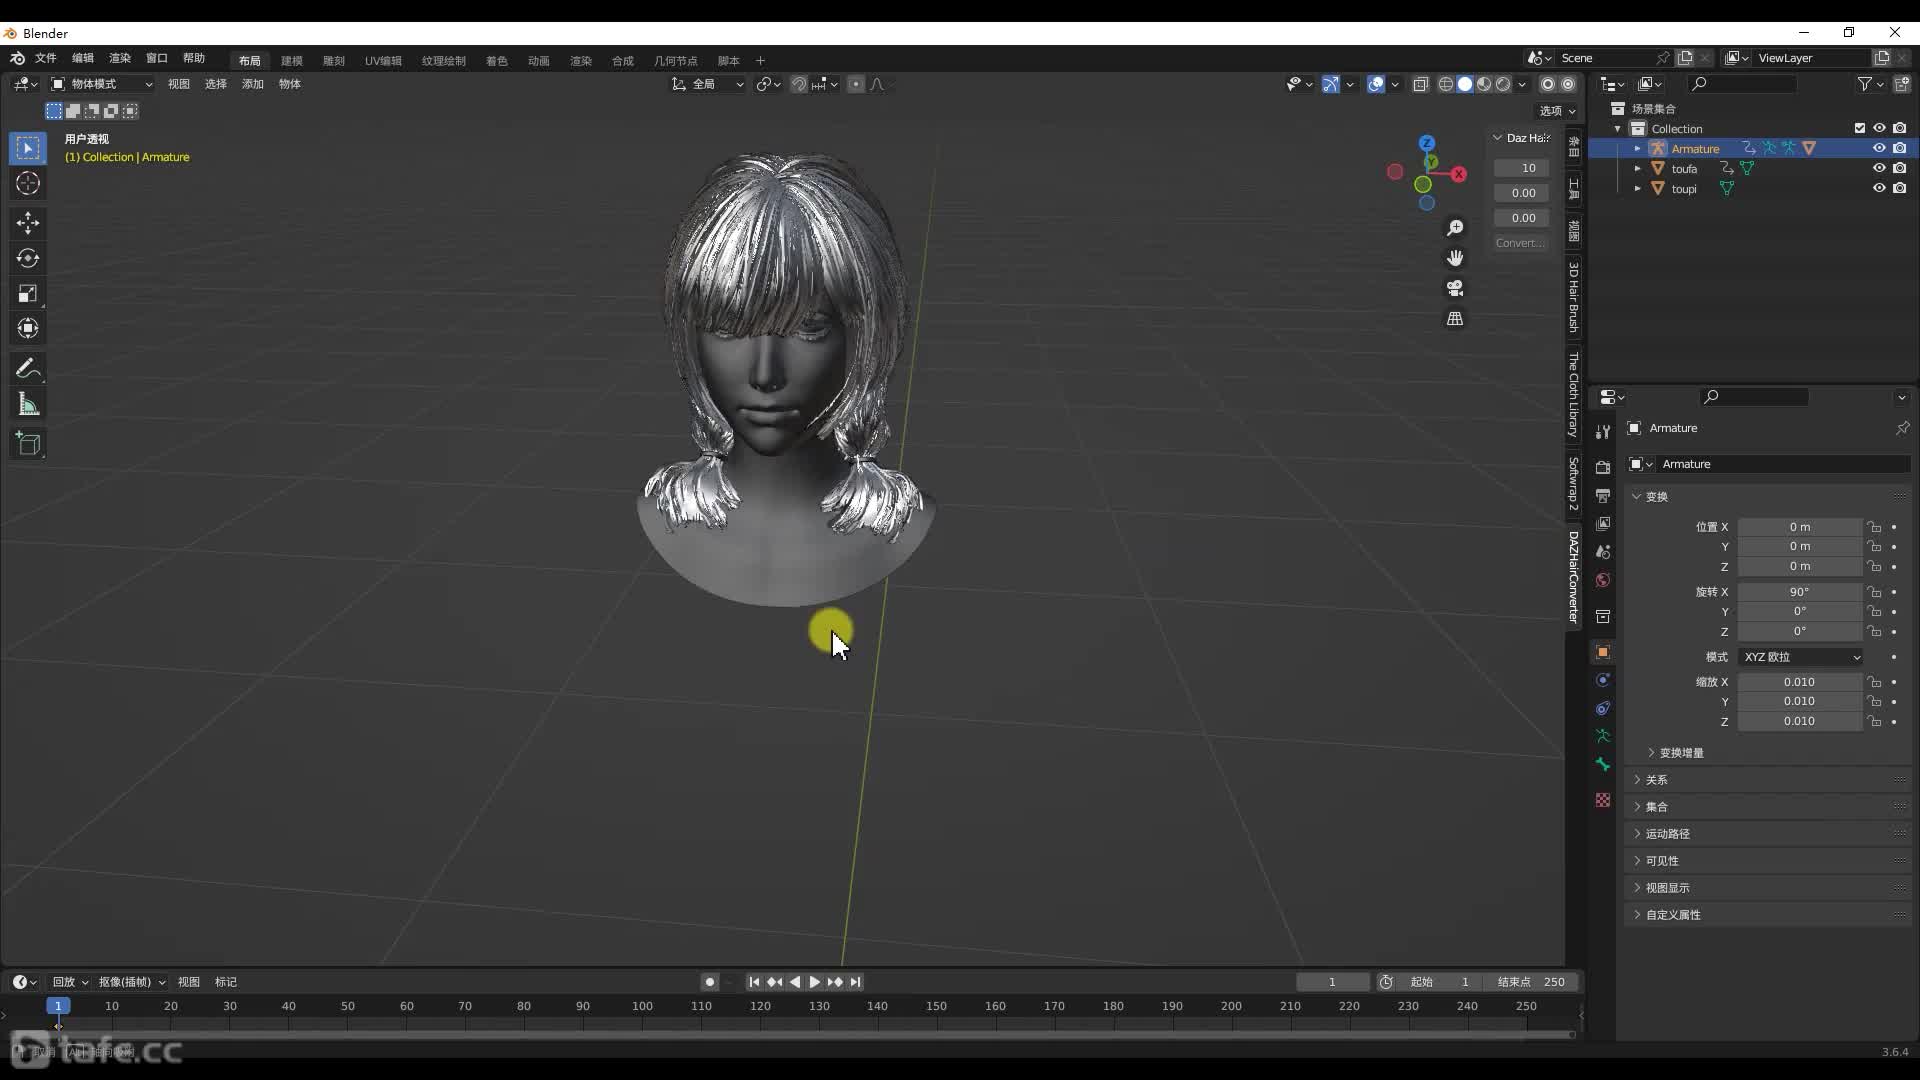Switch to material preview shading

point(1484,84)
